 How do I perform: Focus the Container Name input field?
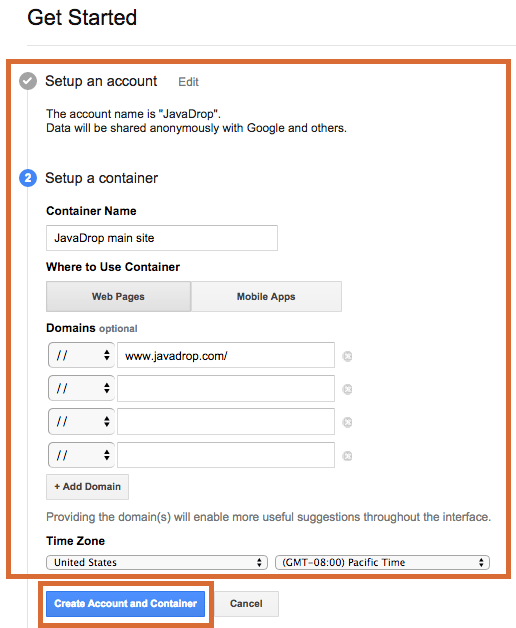click(x=162, y=238)
